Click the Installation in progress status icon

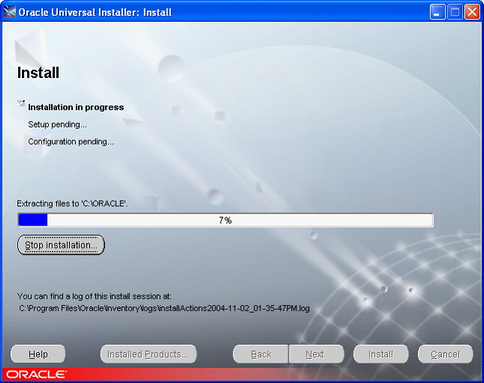point(21,103)
